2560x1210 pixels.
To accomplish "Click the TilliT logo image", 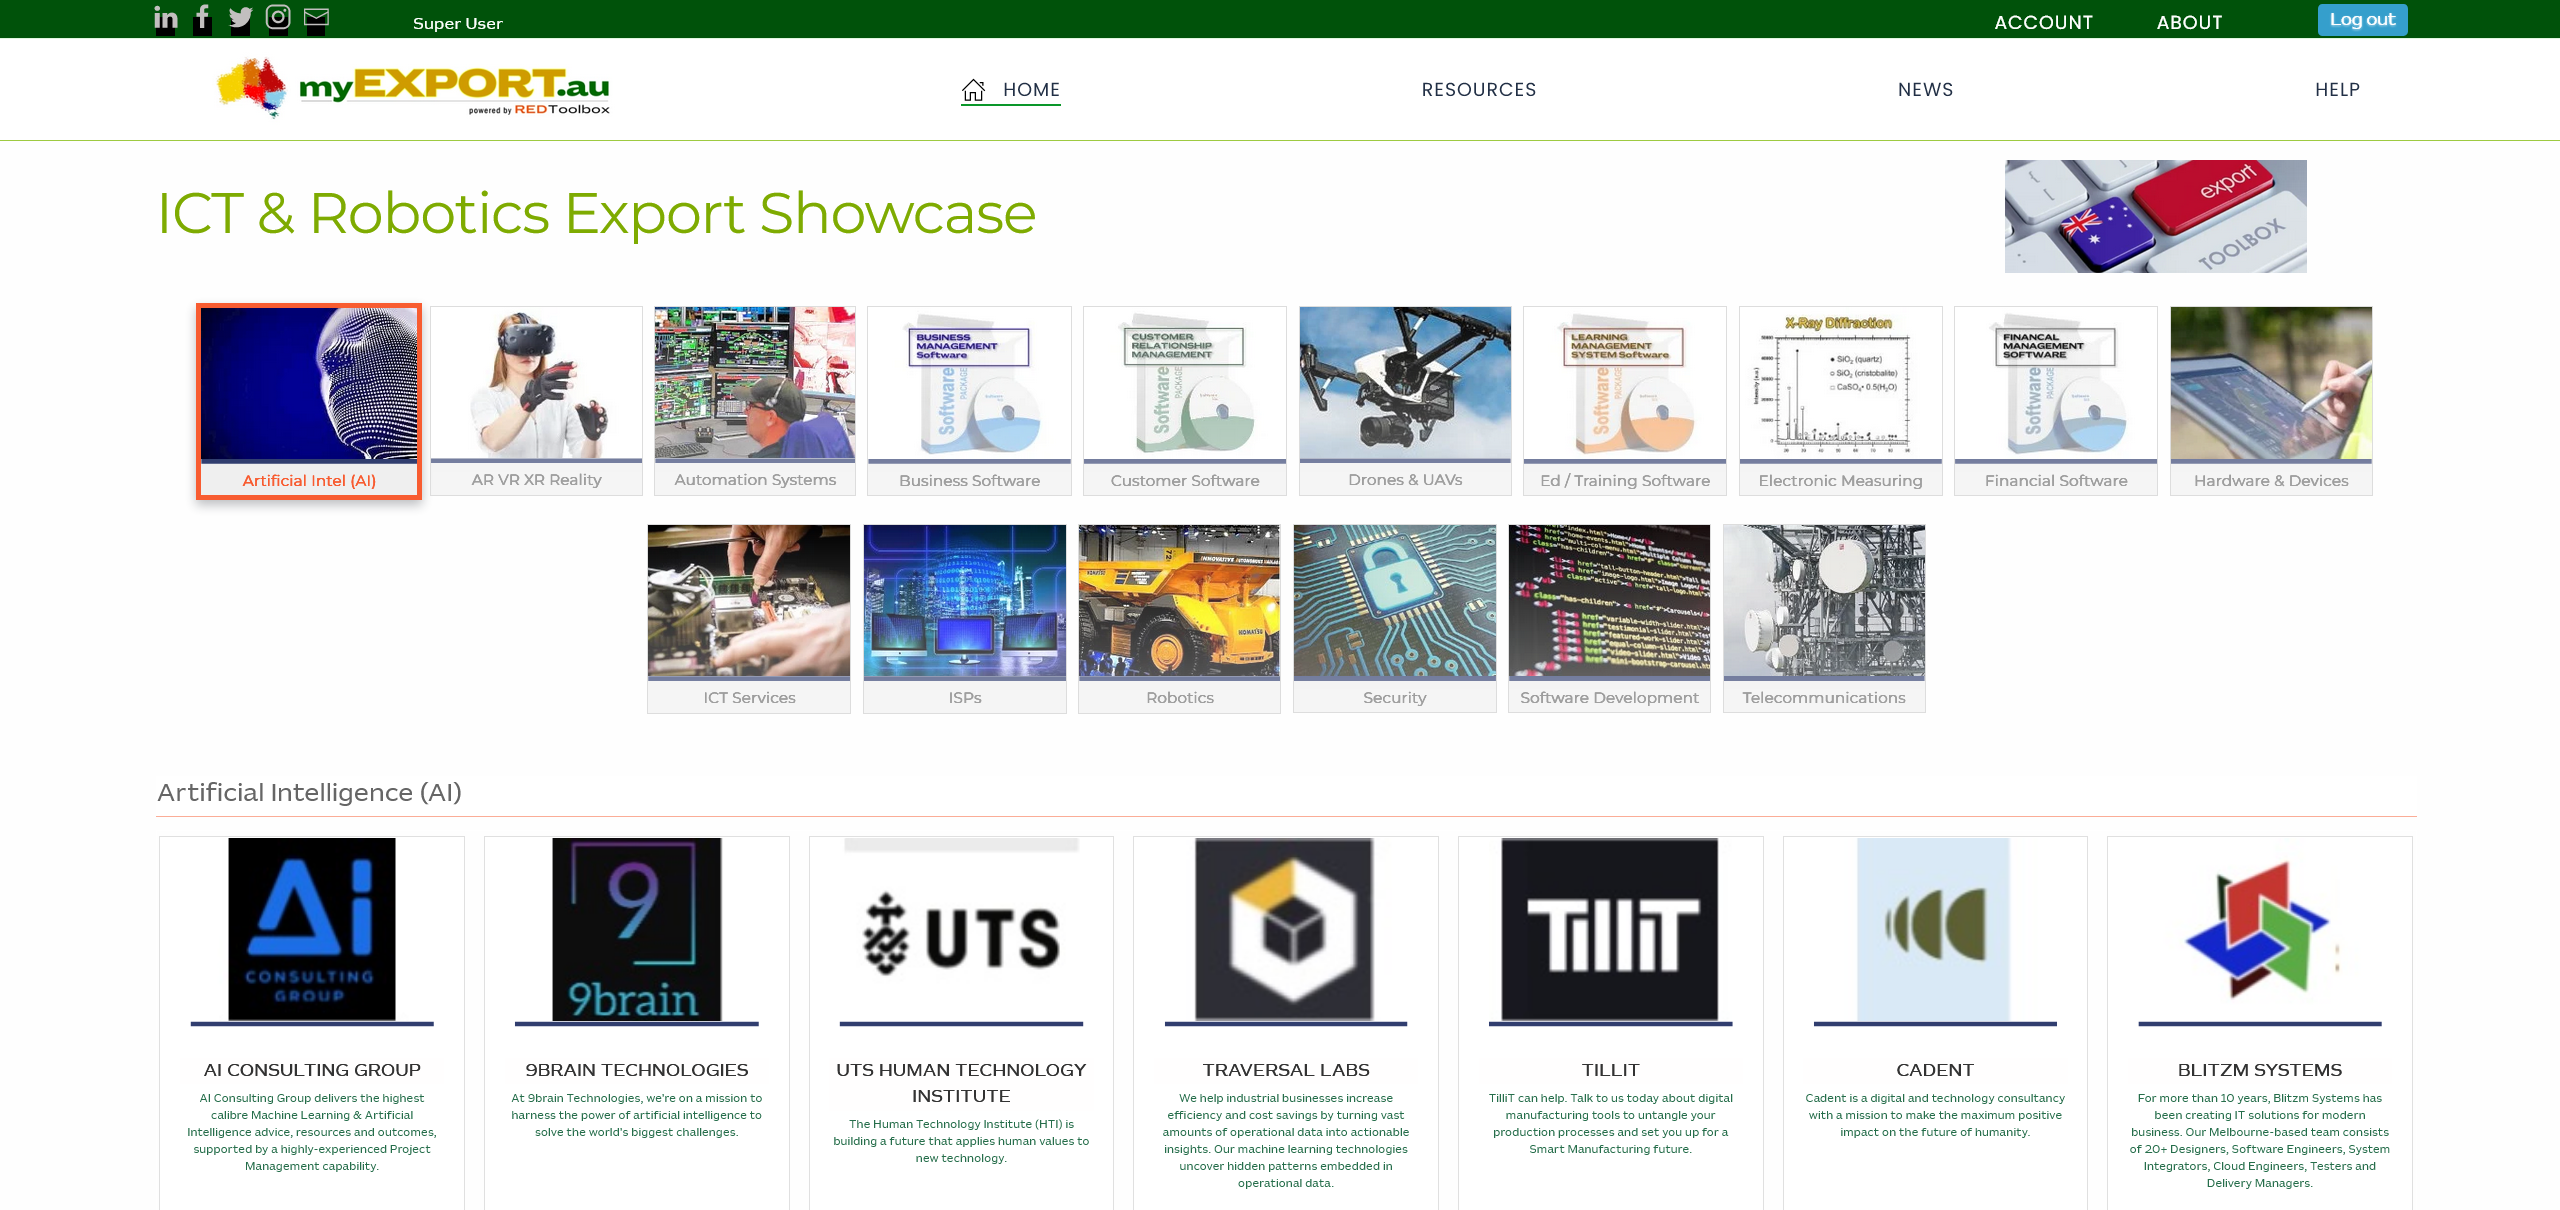I will click(1610, 929).
